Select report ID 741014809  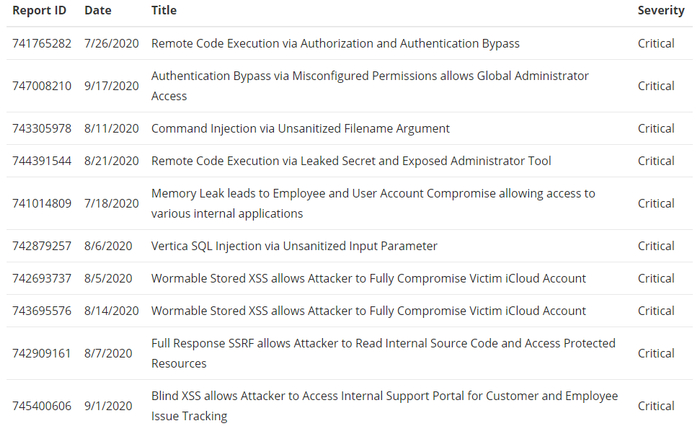[x=42, y=203]
